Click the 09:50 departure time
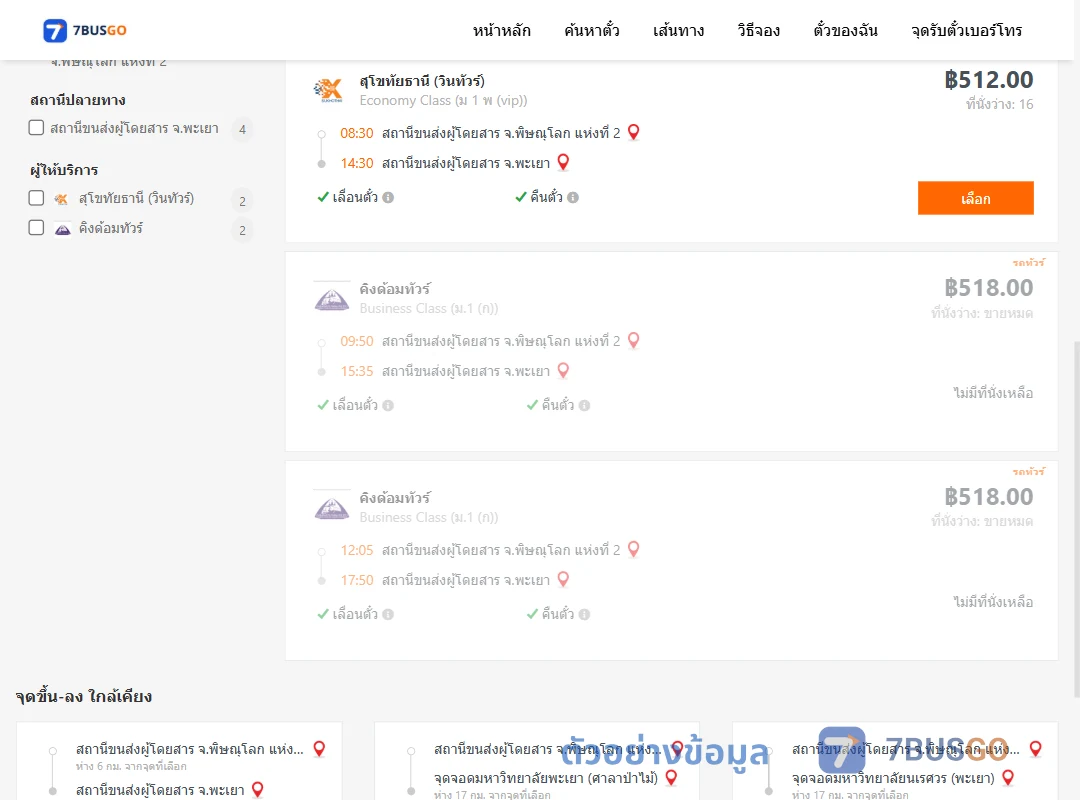 click(x=357, y=342)
